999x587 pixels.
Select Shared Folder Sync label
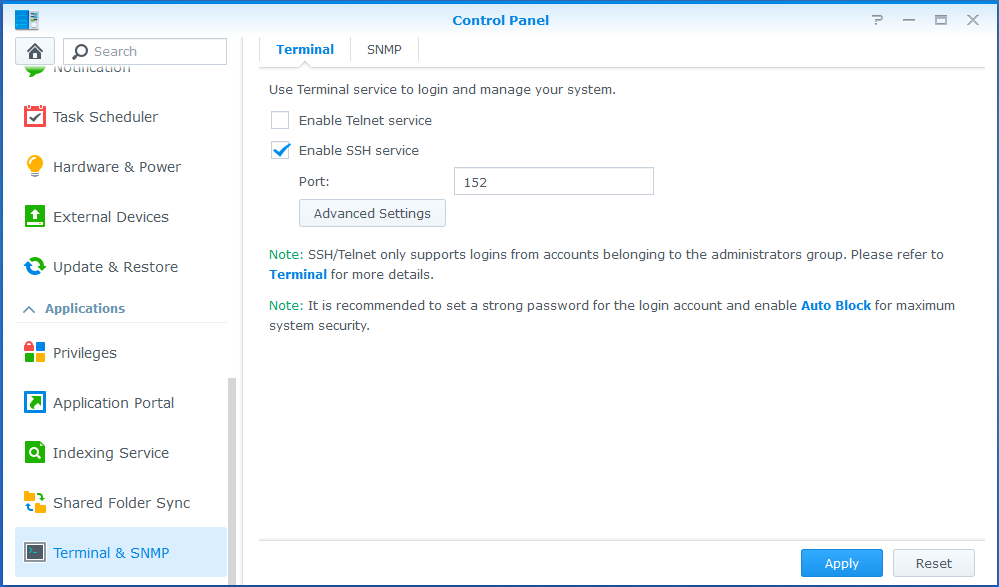click(x=122, y=502)
